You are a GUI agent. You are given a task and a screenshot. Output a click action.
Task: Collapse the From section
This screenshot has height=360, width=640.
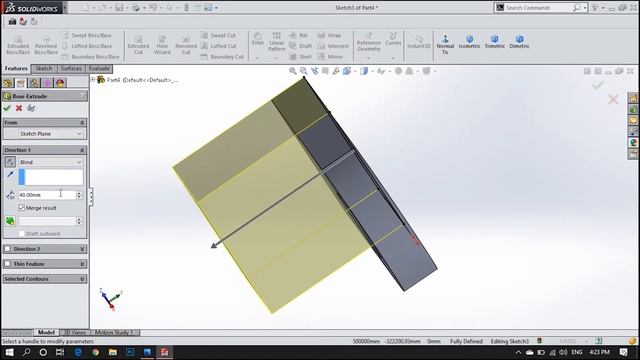[x=82, y=123]
